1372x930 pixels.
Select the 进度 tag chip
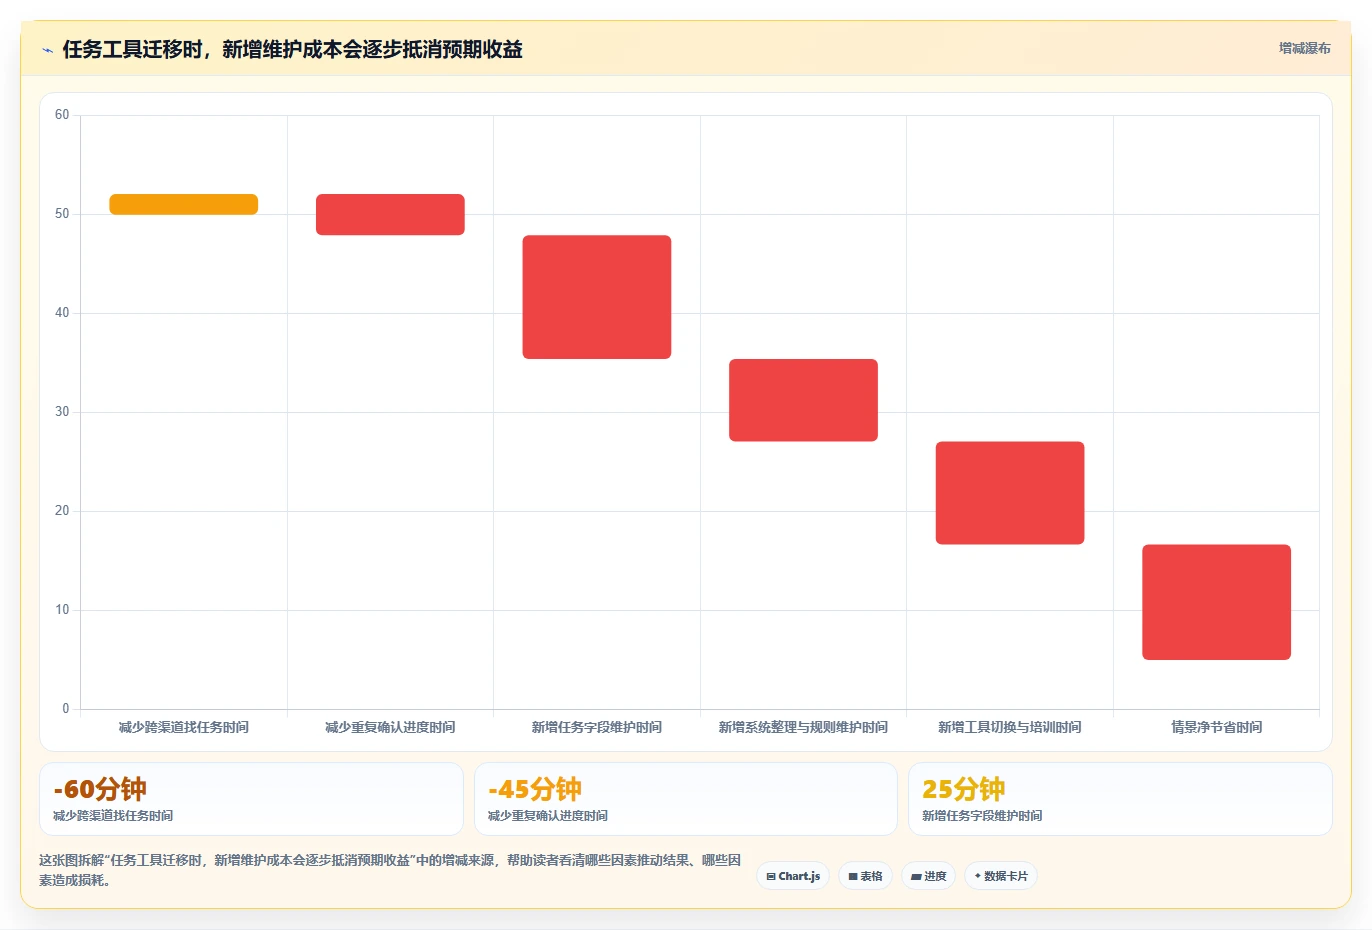[928, 876]
